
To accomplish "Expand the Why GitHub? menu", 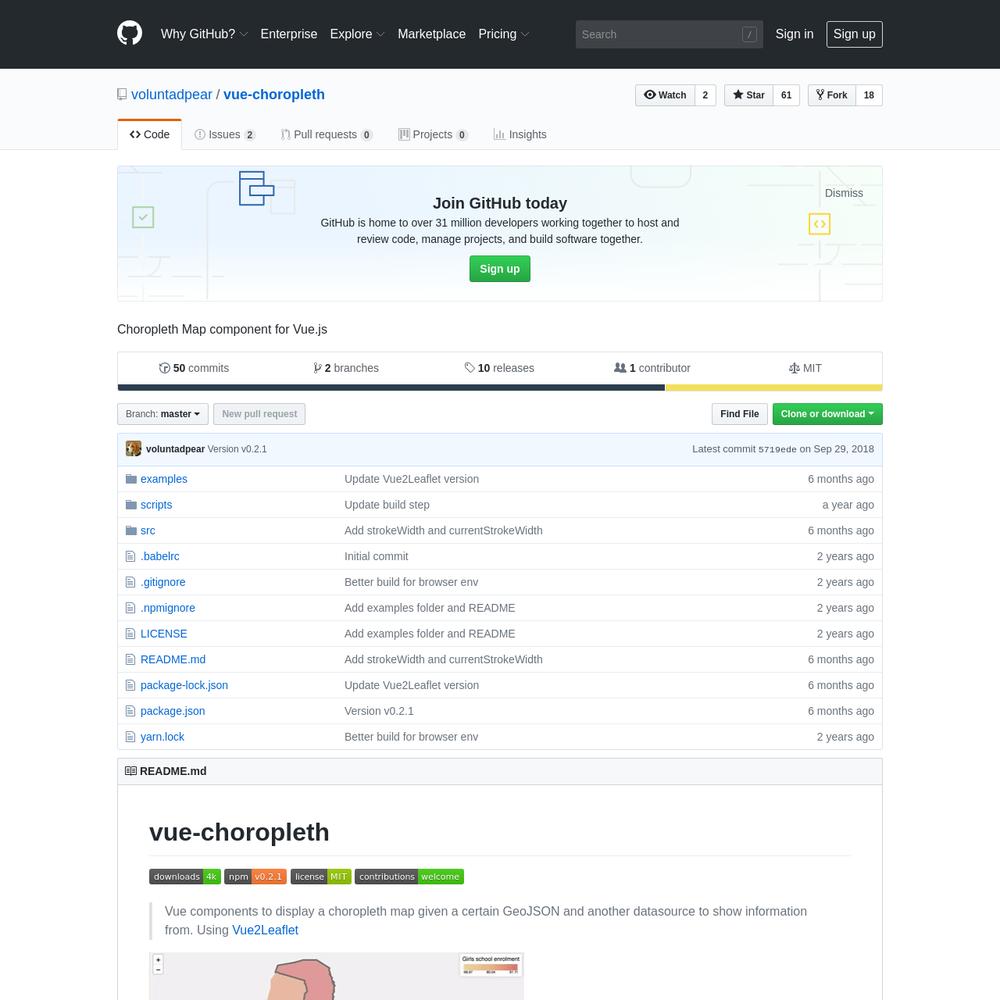I will click(204, 34).
